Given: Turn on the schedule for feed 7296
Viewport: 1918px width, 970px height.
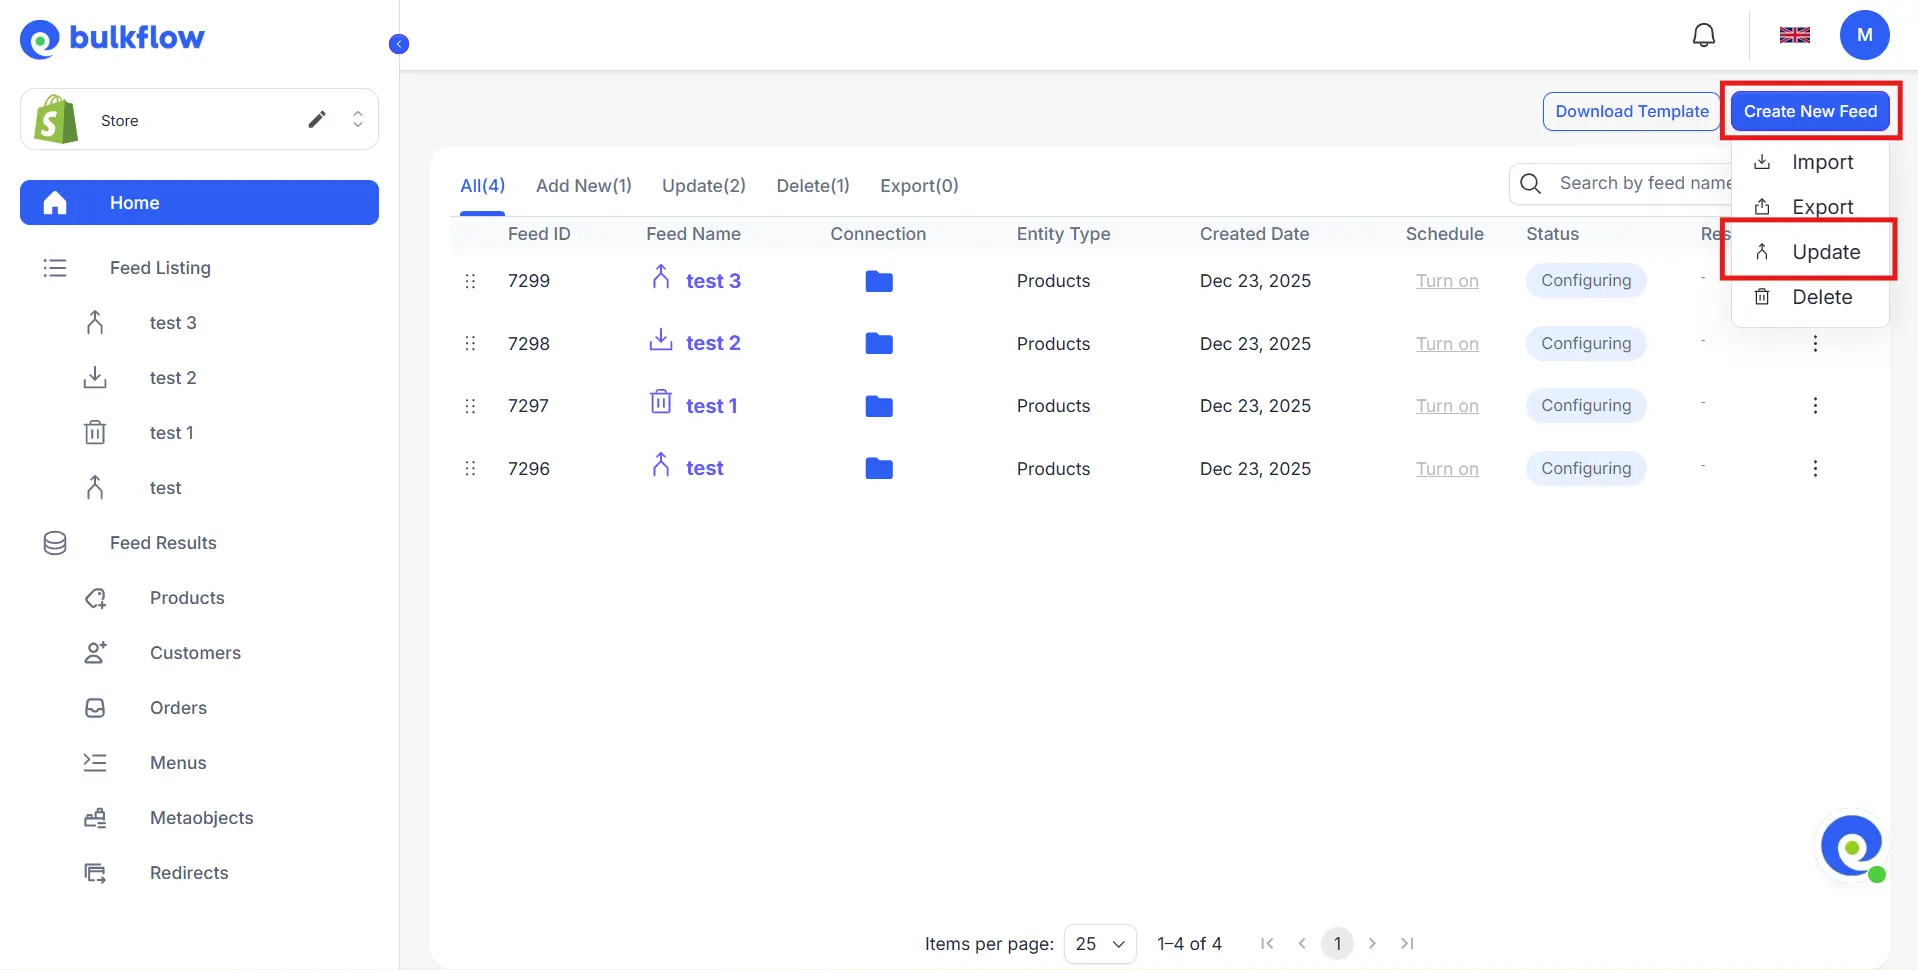Looking at the screenshot, I should tap(1447, 468).
